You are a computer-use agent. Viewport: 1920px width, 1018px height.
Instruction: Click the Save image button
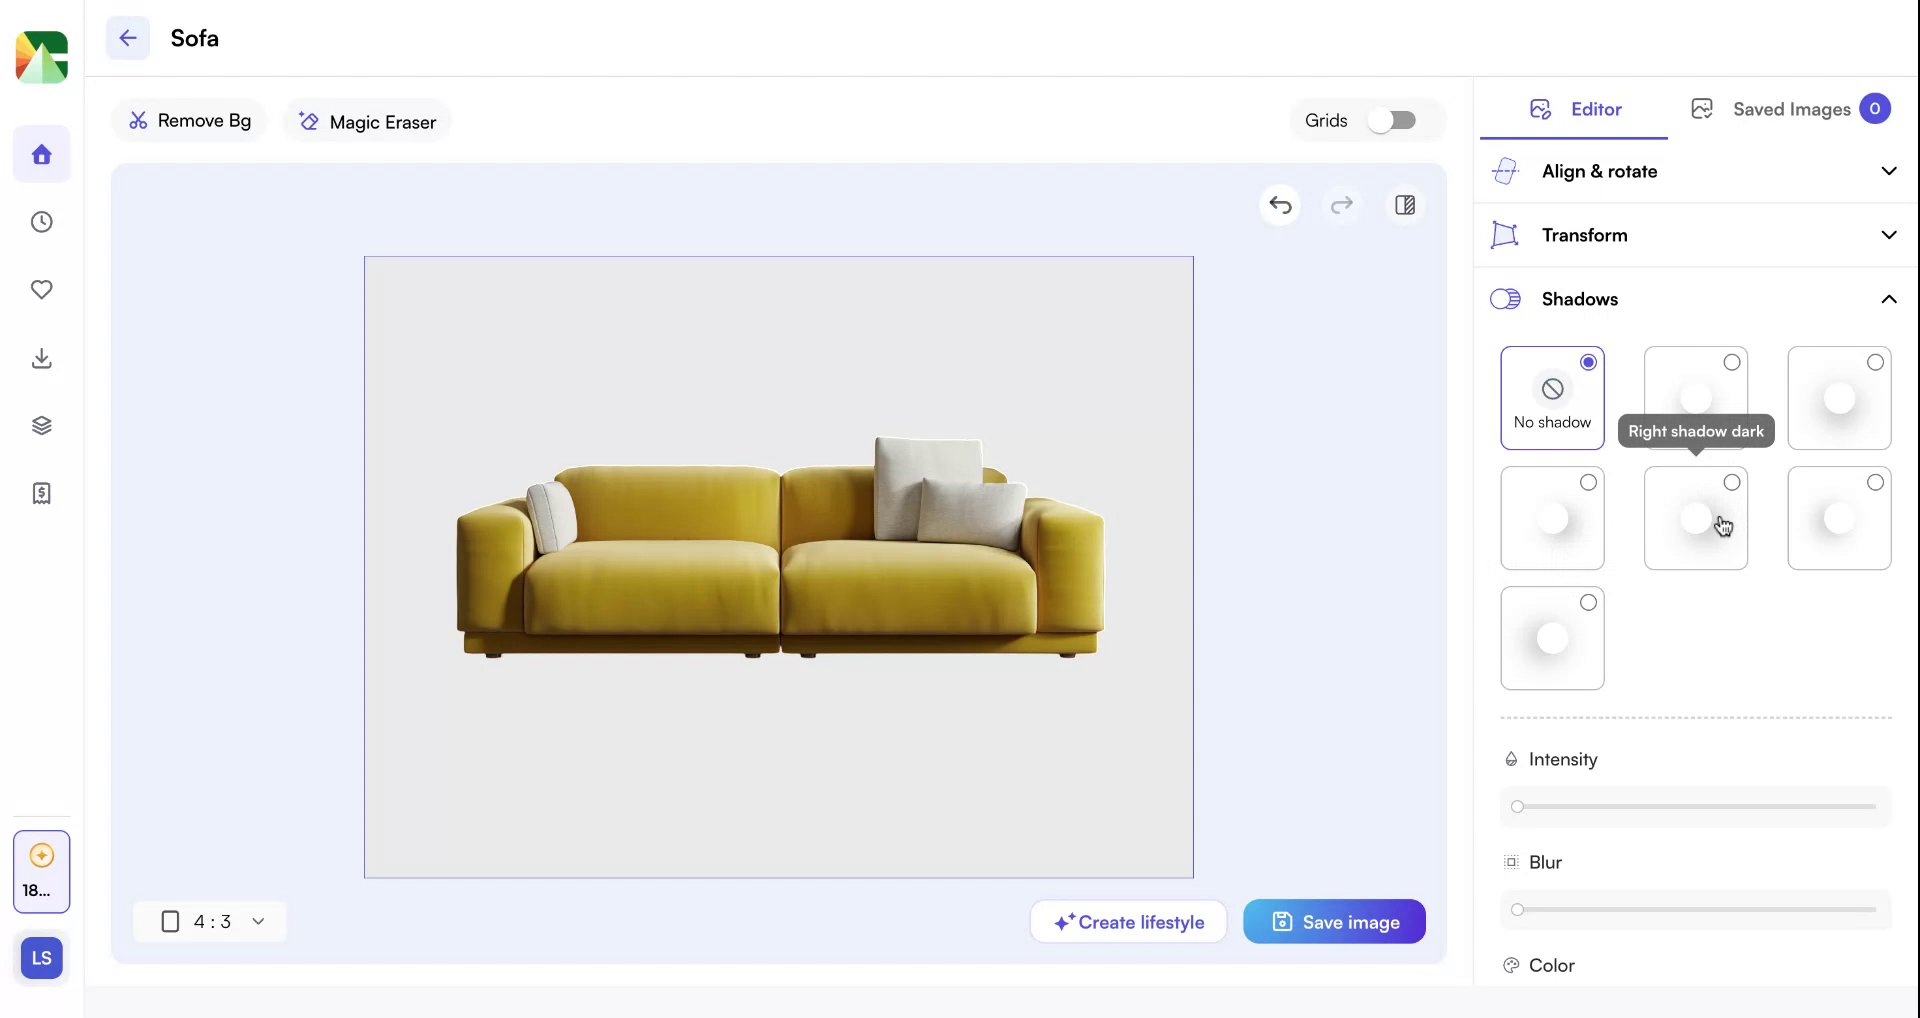point(1334,921)
